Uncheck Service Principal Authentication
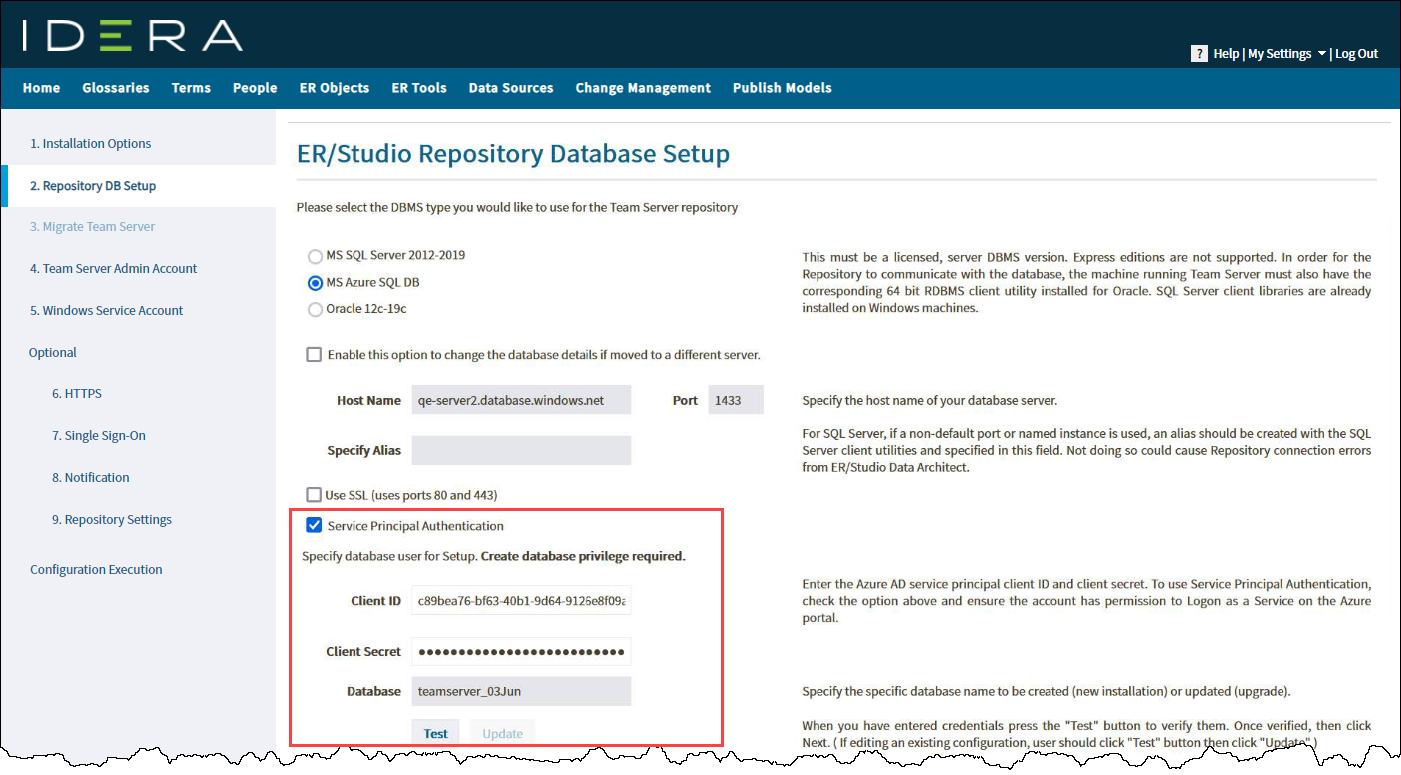The image size is (1401, 775). 314,526
